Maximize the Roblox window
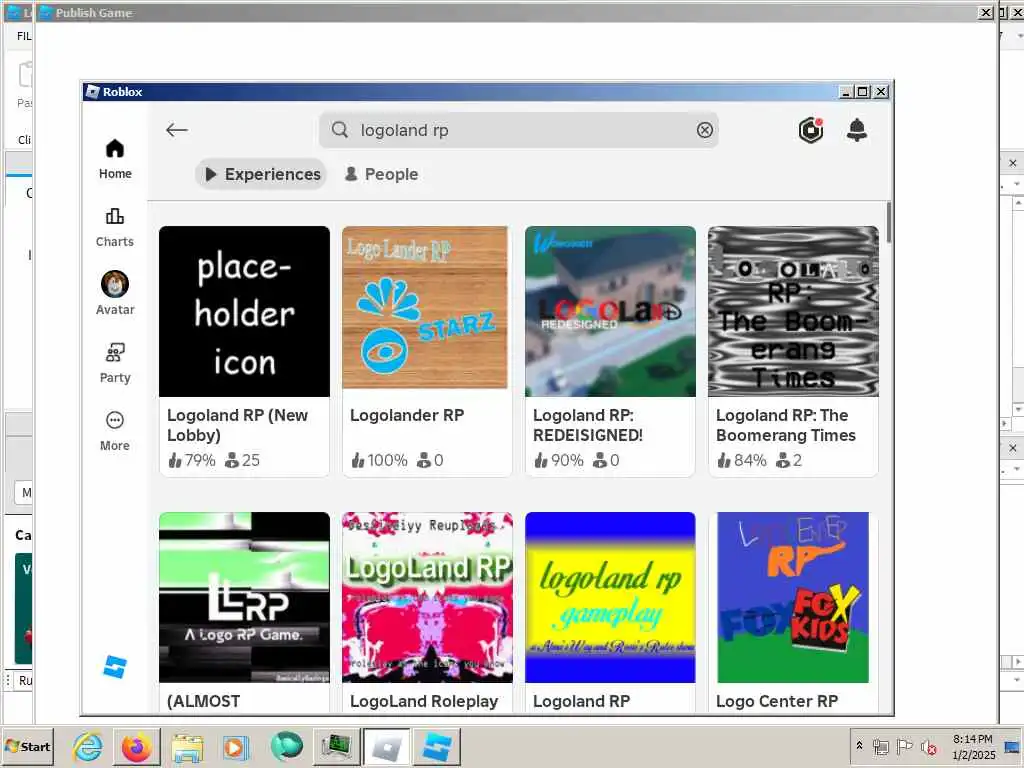Screen dimensions: 1024x768 click(x=863, y=92)
